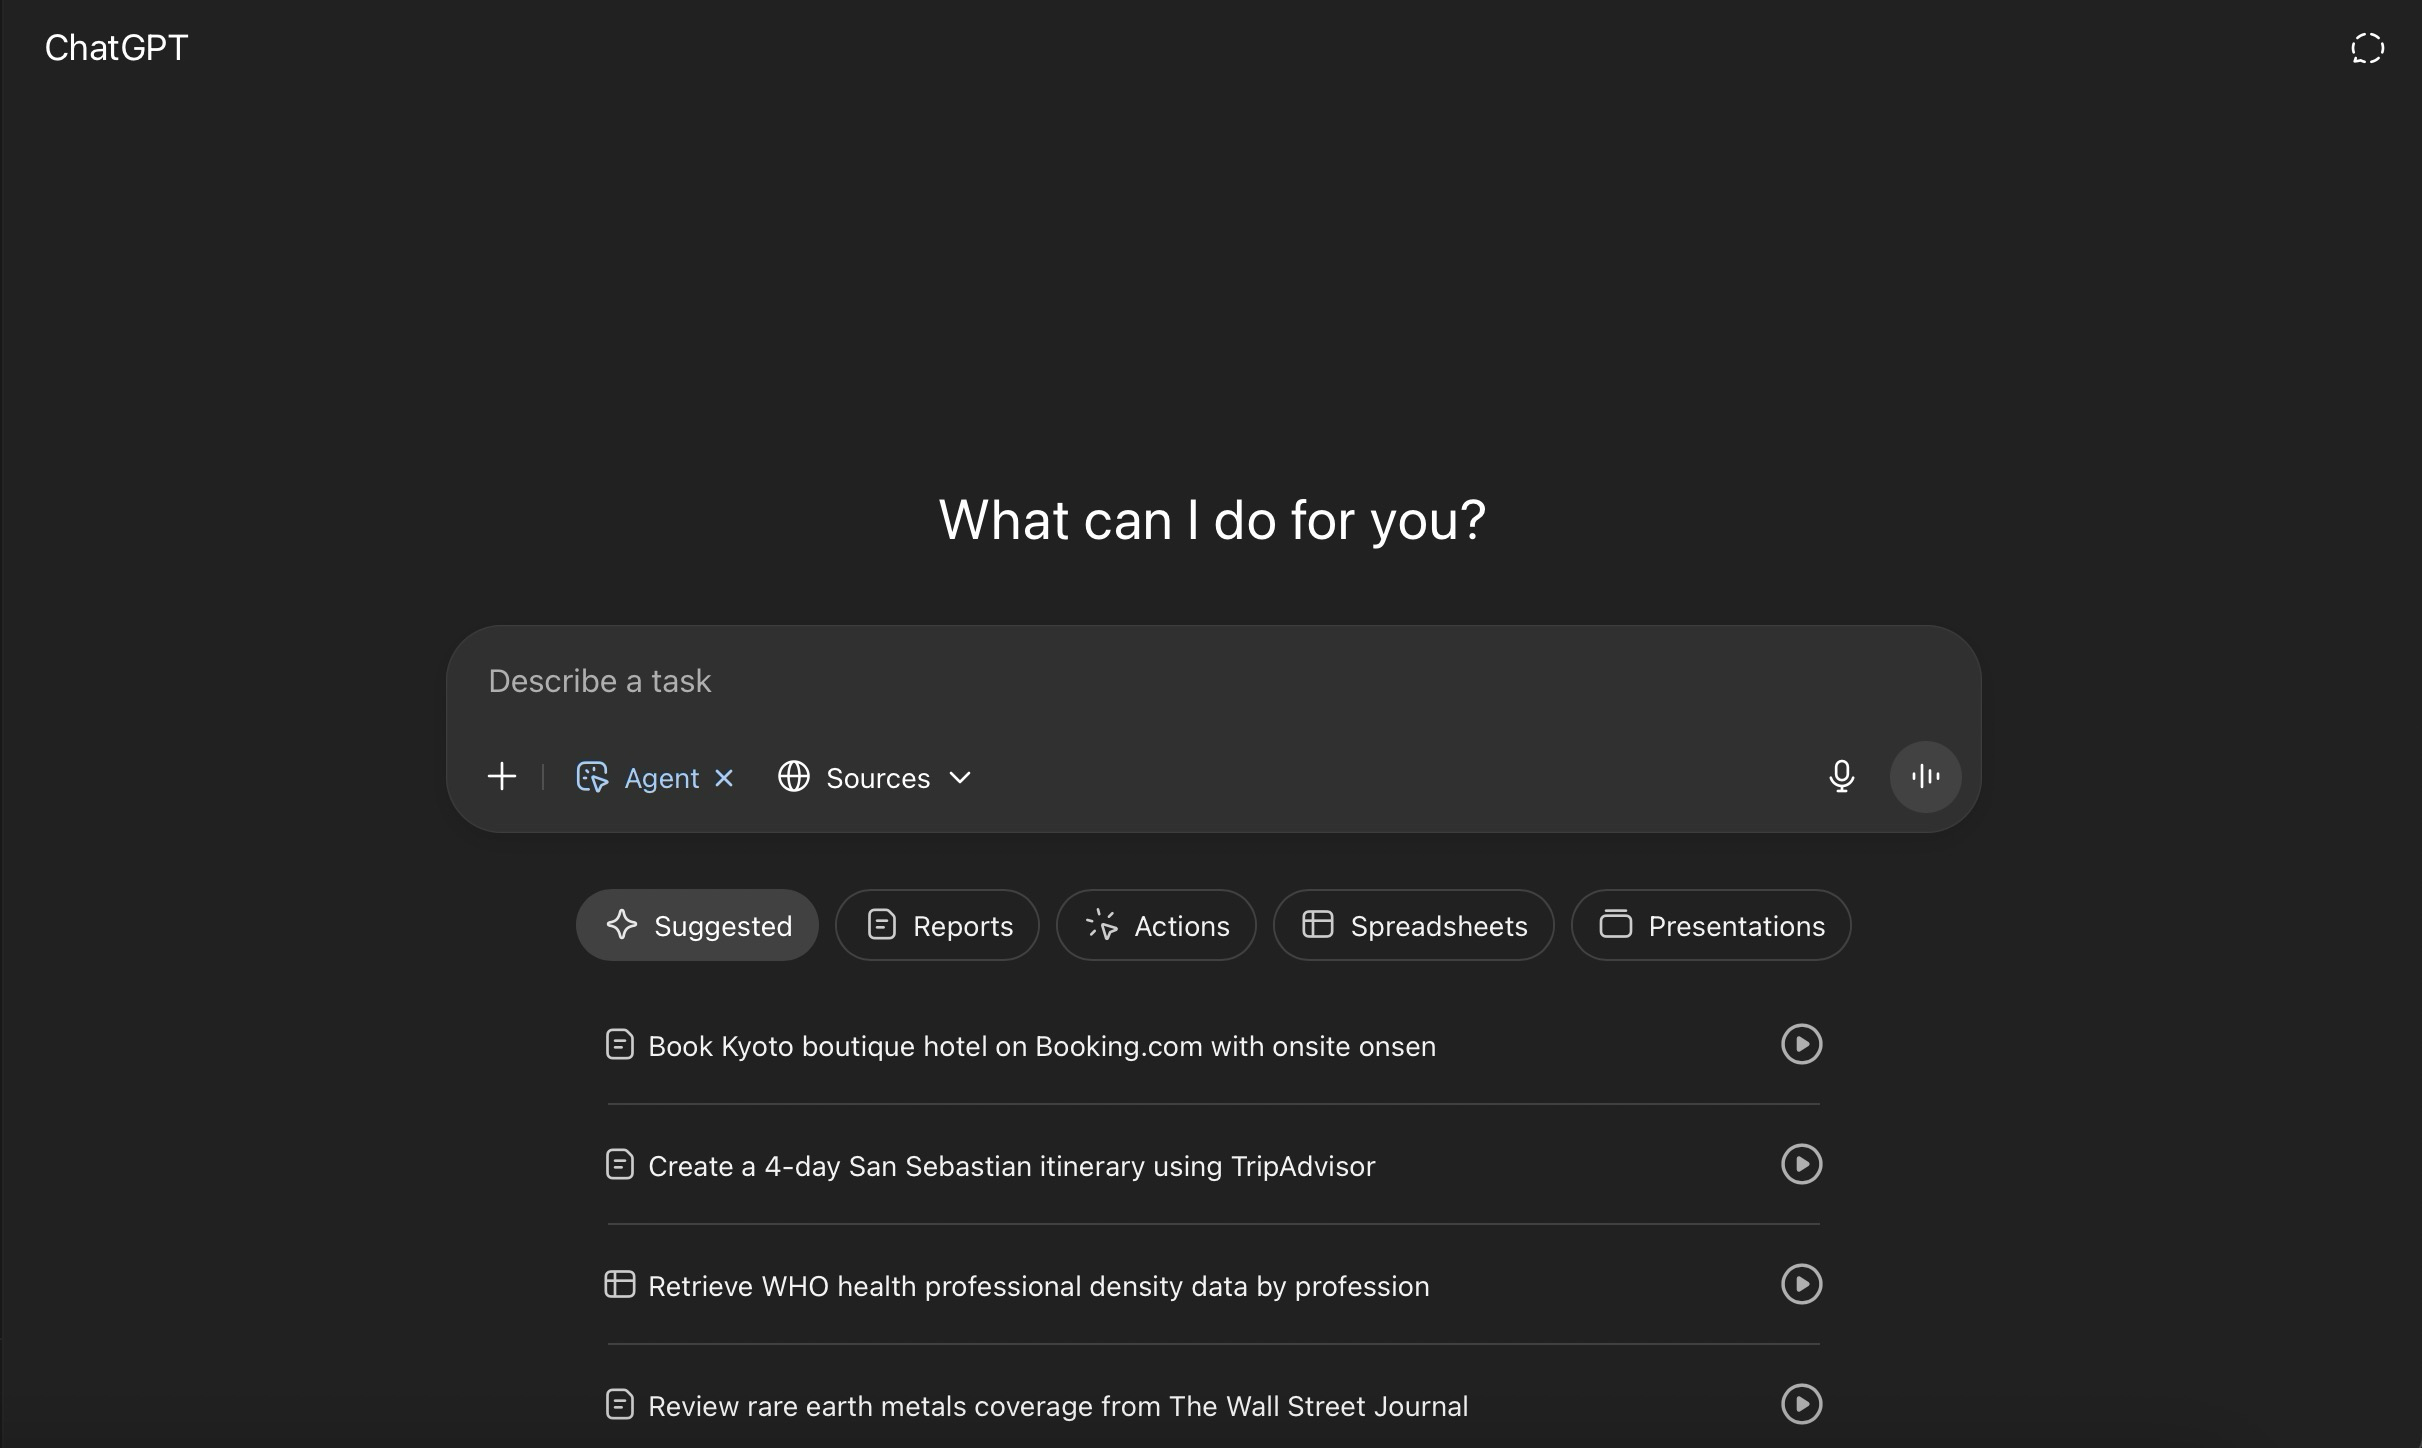Run the San Sebastian itinerary play icon
Viewport: 2422px width, 1448px height.
1801,1164
